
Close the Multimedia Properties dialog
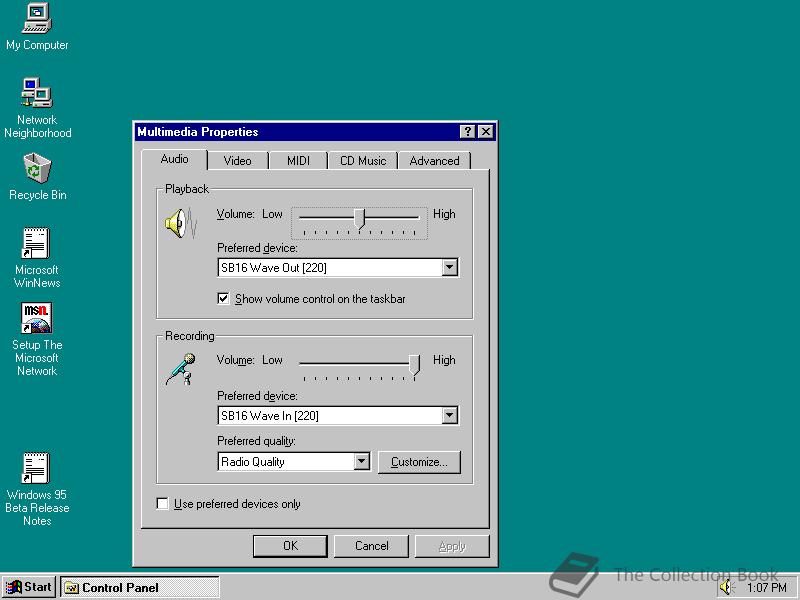pyautogui.click(x=486, y=132)
